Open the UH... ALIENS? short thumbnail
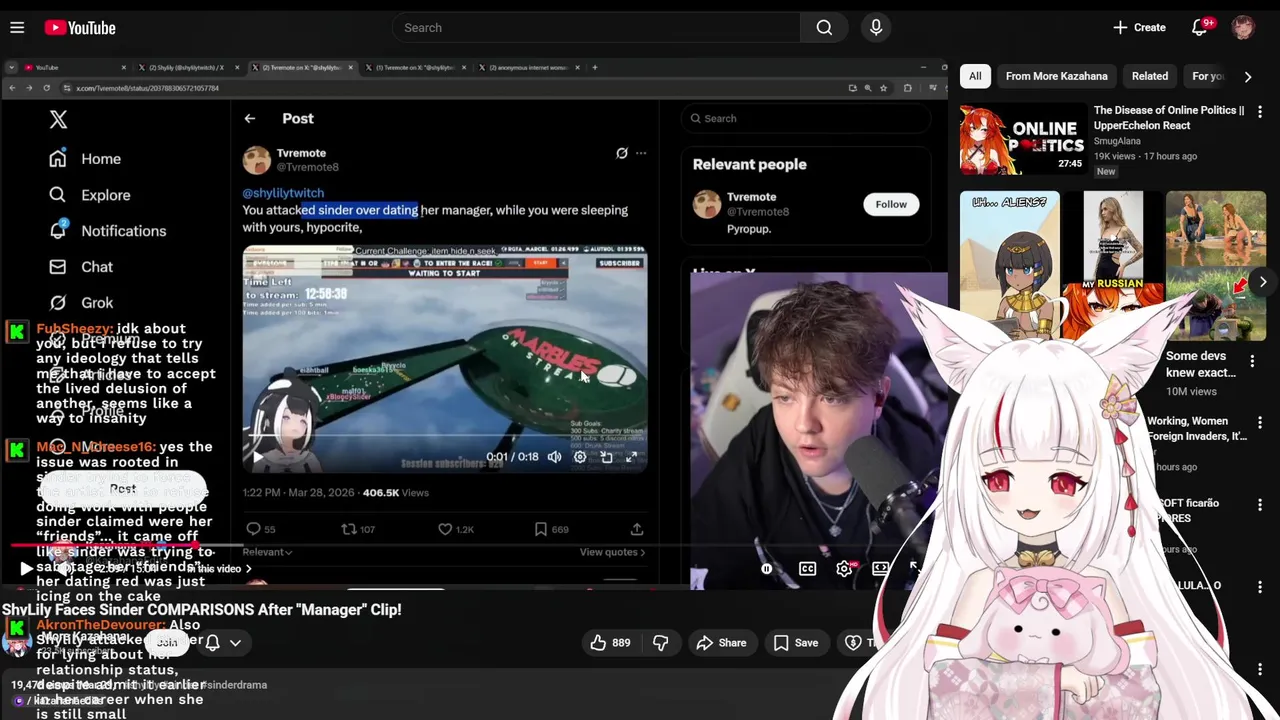 coord(1010,265)
